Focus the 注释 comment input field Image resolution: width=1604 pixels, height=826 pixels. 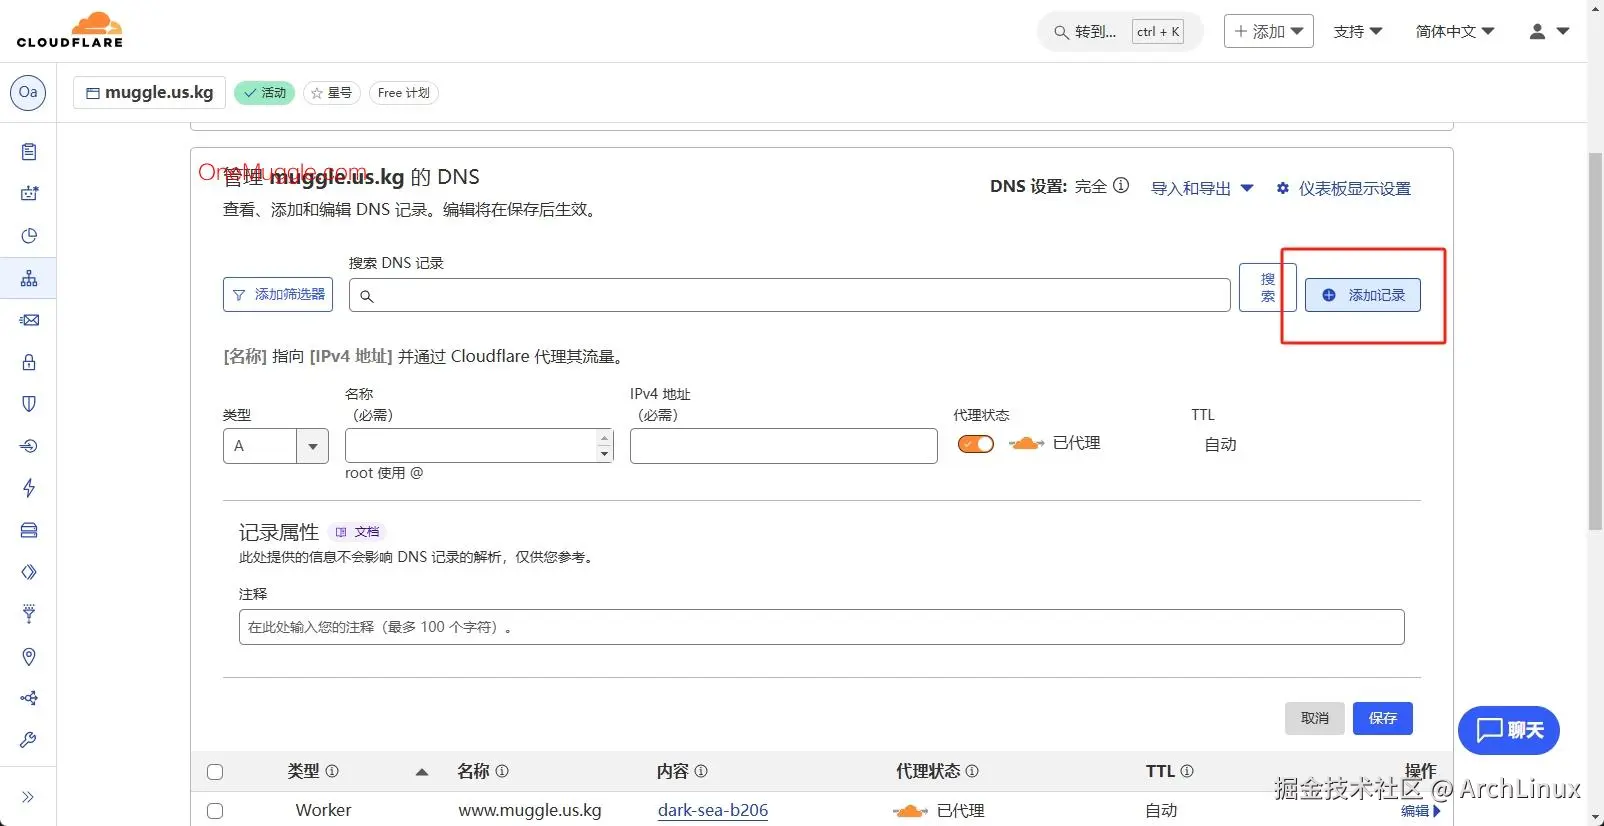pyautogui.click(x=822, y=627)
